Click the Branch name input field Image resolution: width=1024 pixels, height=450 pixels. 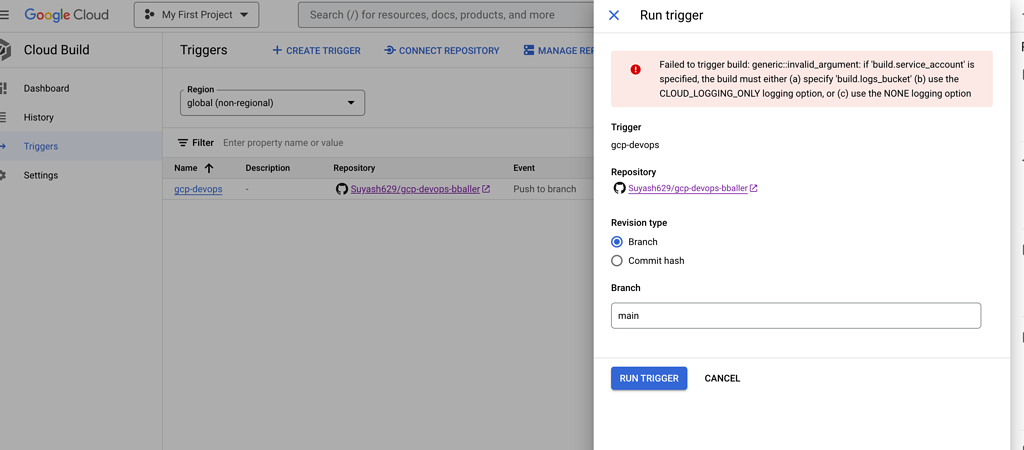pos(795,316)
